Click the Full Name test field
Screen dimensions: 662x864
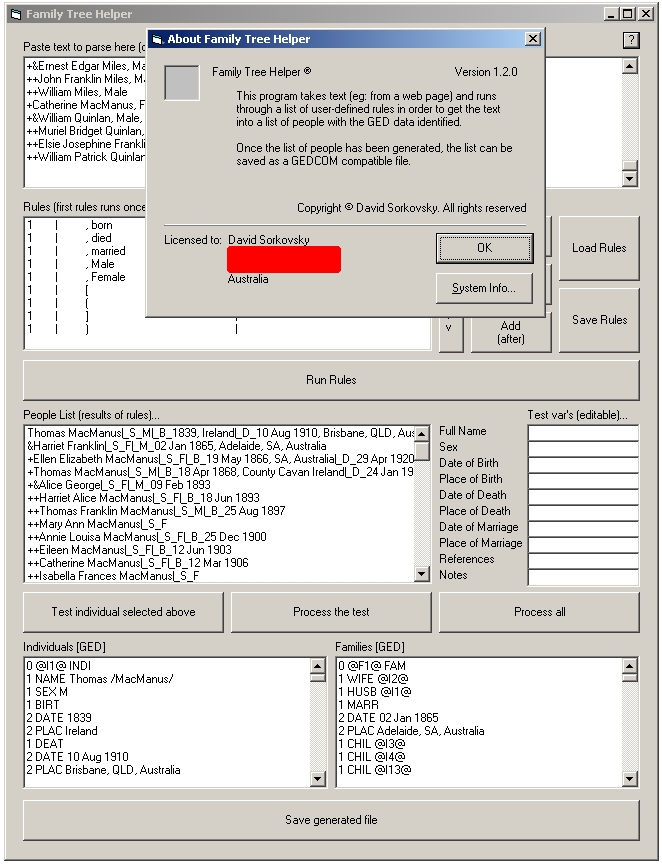pos(583,433)
